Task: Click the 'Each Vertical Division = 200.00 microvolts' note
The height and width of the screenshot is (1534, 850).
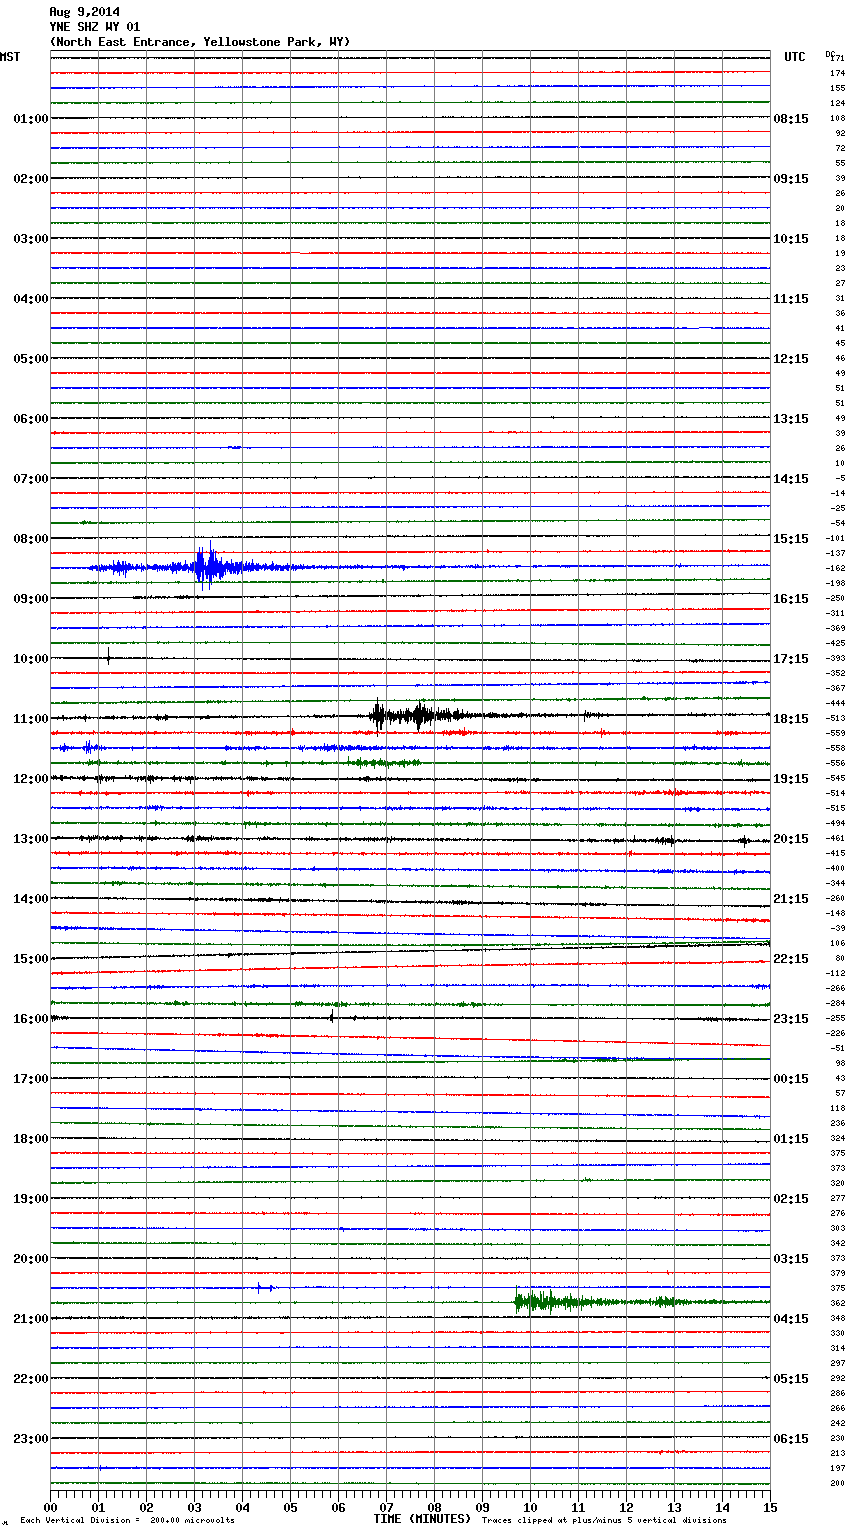Action: 127,1521
